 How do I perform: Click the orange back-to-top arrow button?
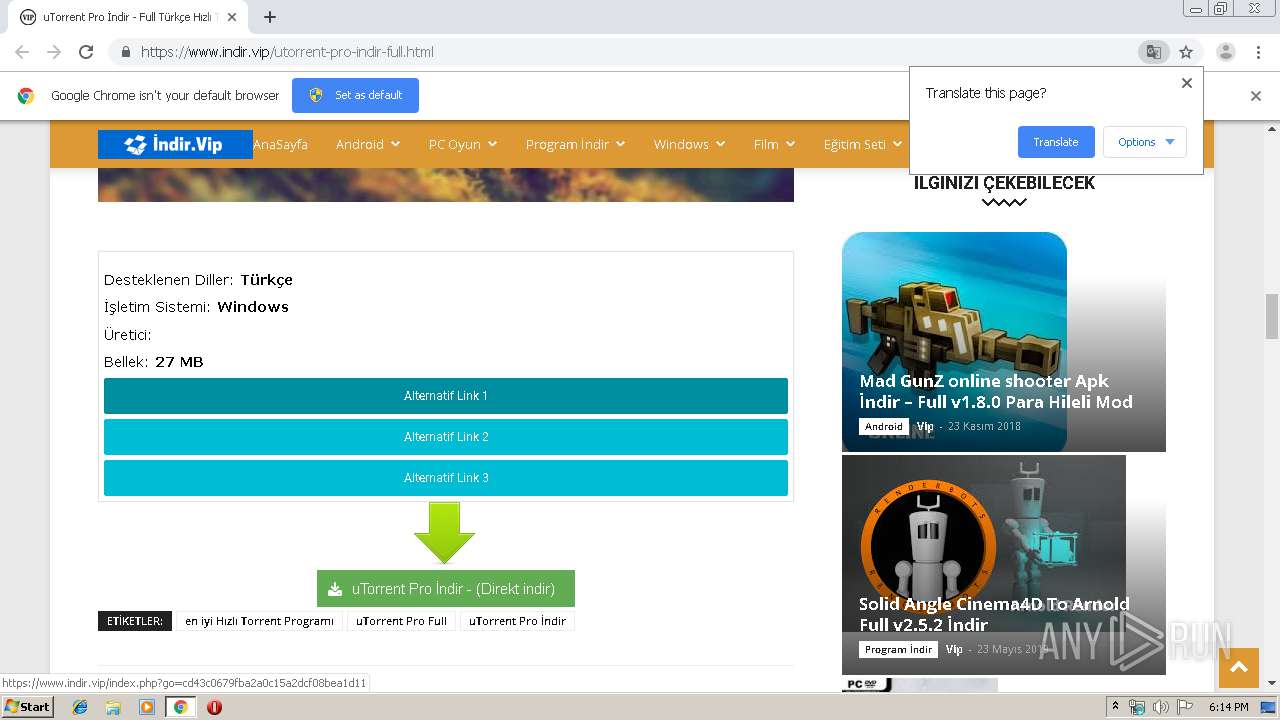click(1239, 667)
